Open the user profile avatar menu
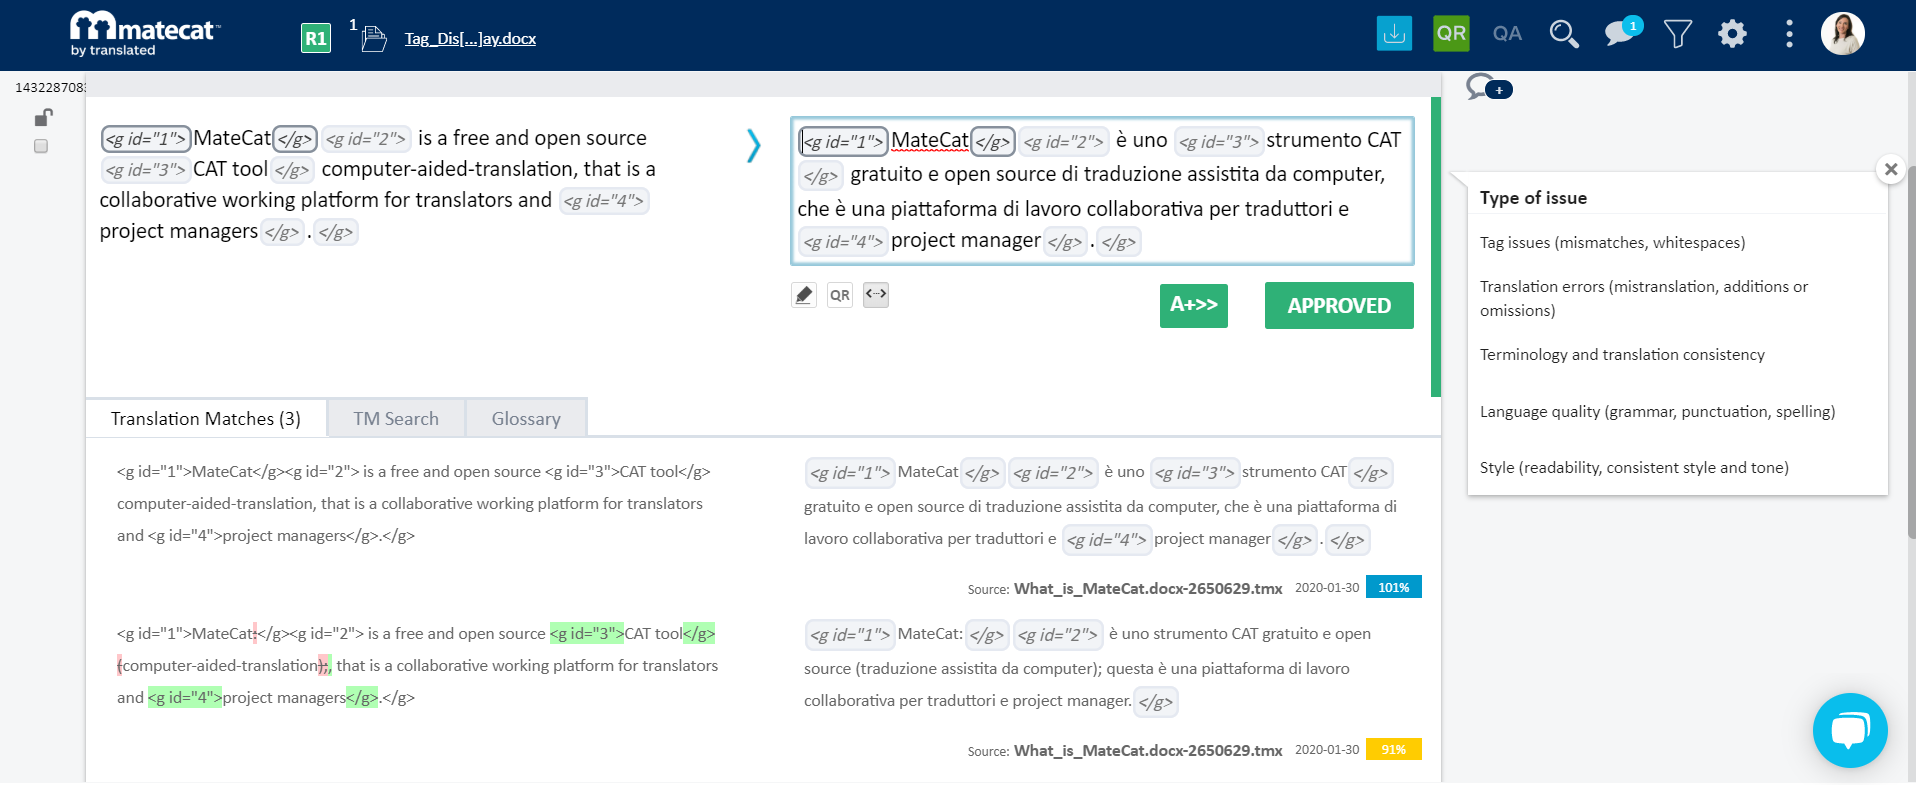1916x785 pixels. coord(1842,34)
